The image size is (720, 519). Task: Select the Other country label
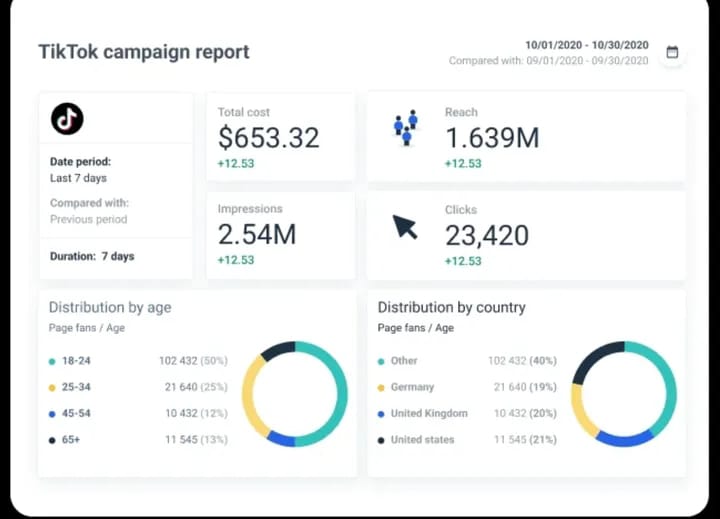pos(404,361)
